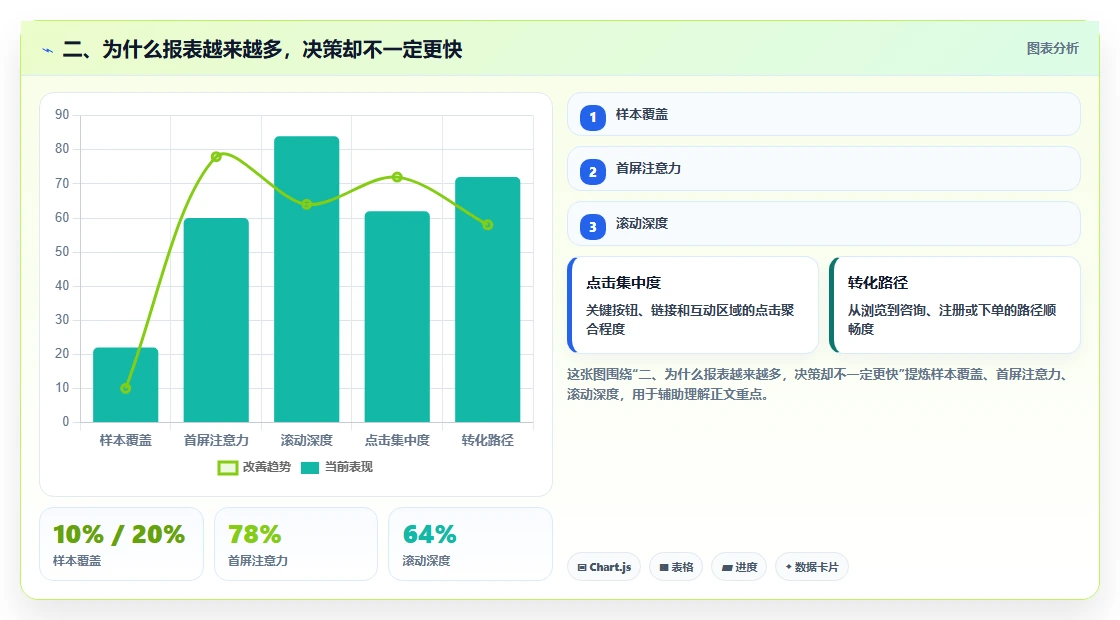Click the 10% / 20% stat card
Image resolution: width=1120 pixels, height=620 pixels.
(x=121, y=544)
